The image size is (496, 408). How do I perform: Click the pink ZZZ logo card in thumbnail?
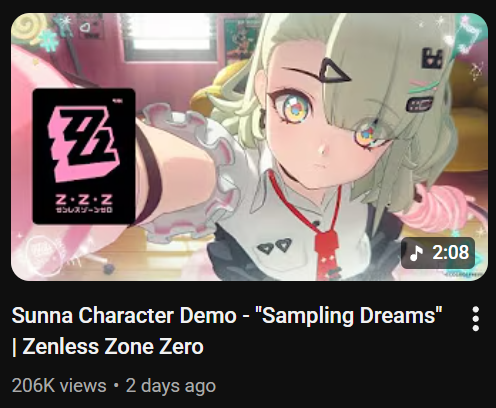[x=84, y=156]
